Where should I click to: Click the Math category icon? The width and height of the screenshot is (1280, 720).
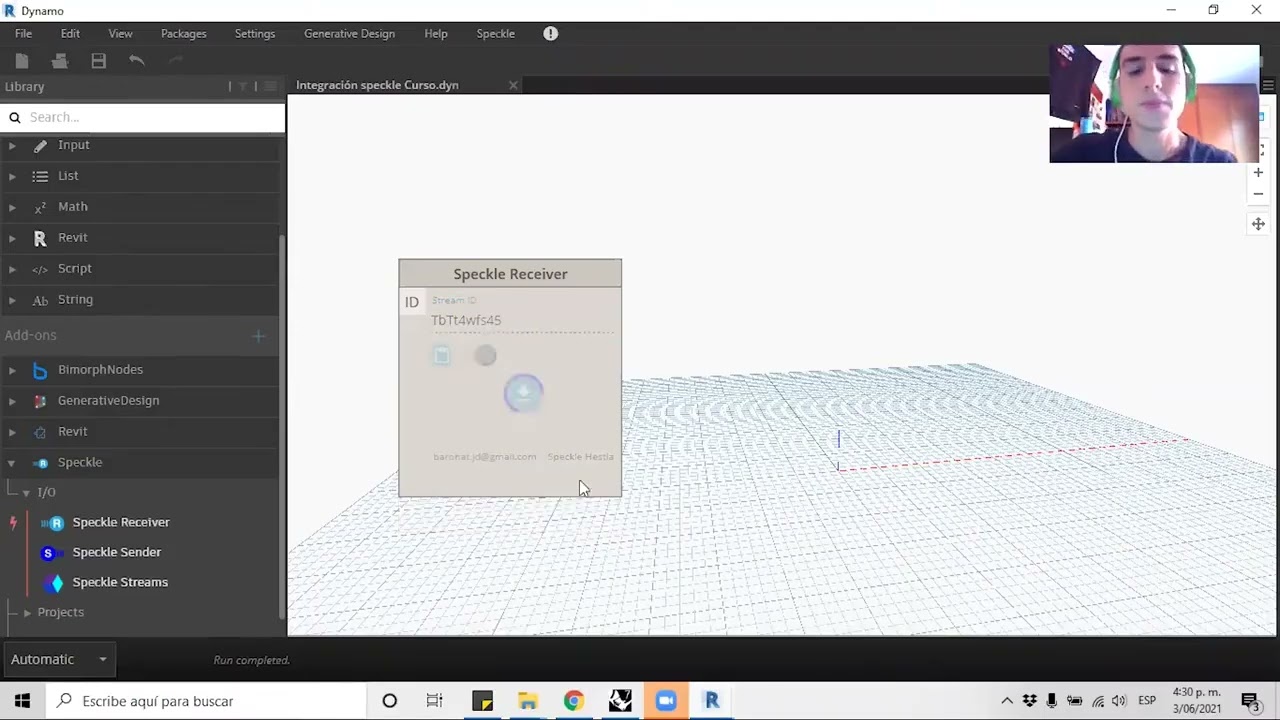[40, 207]
